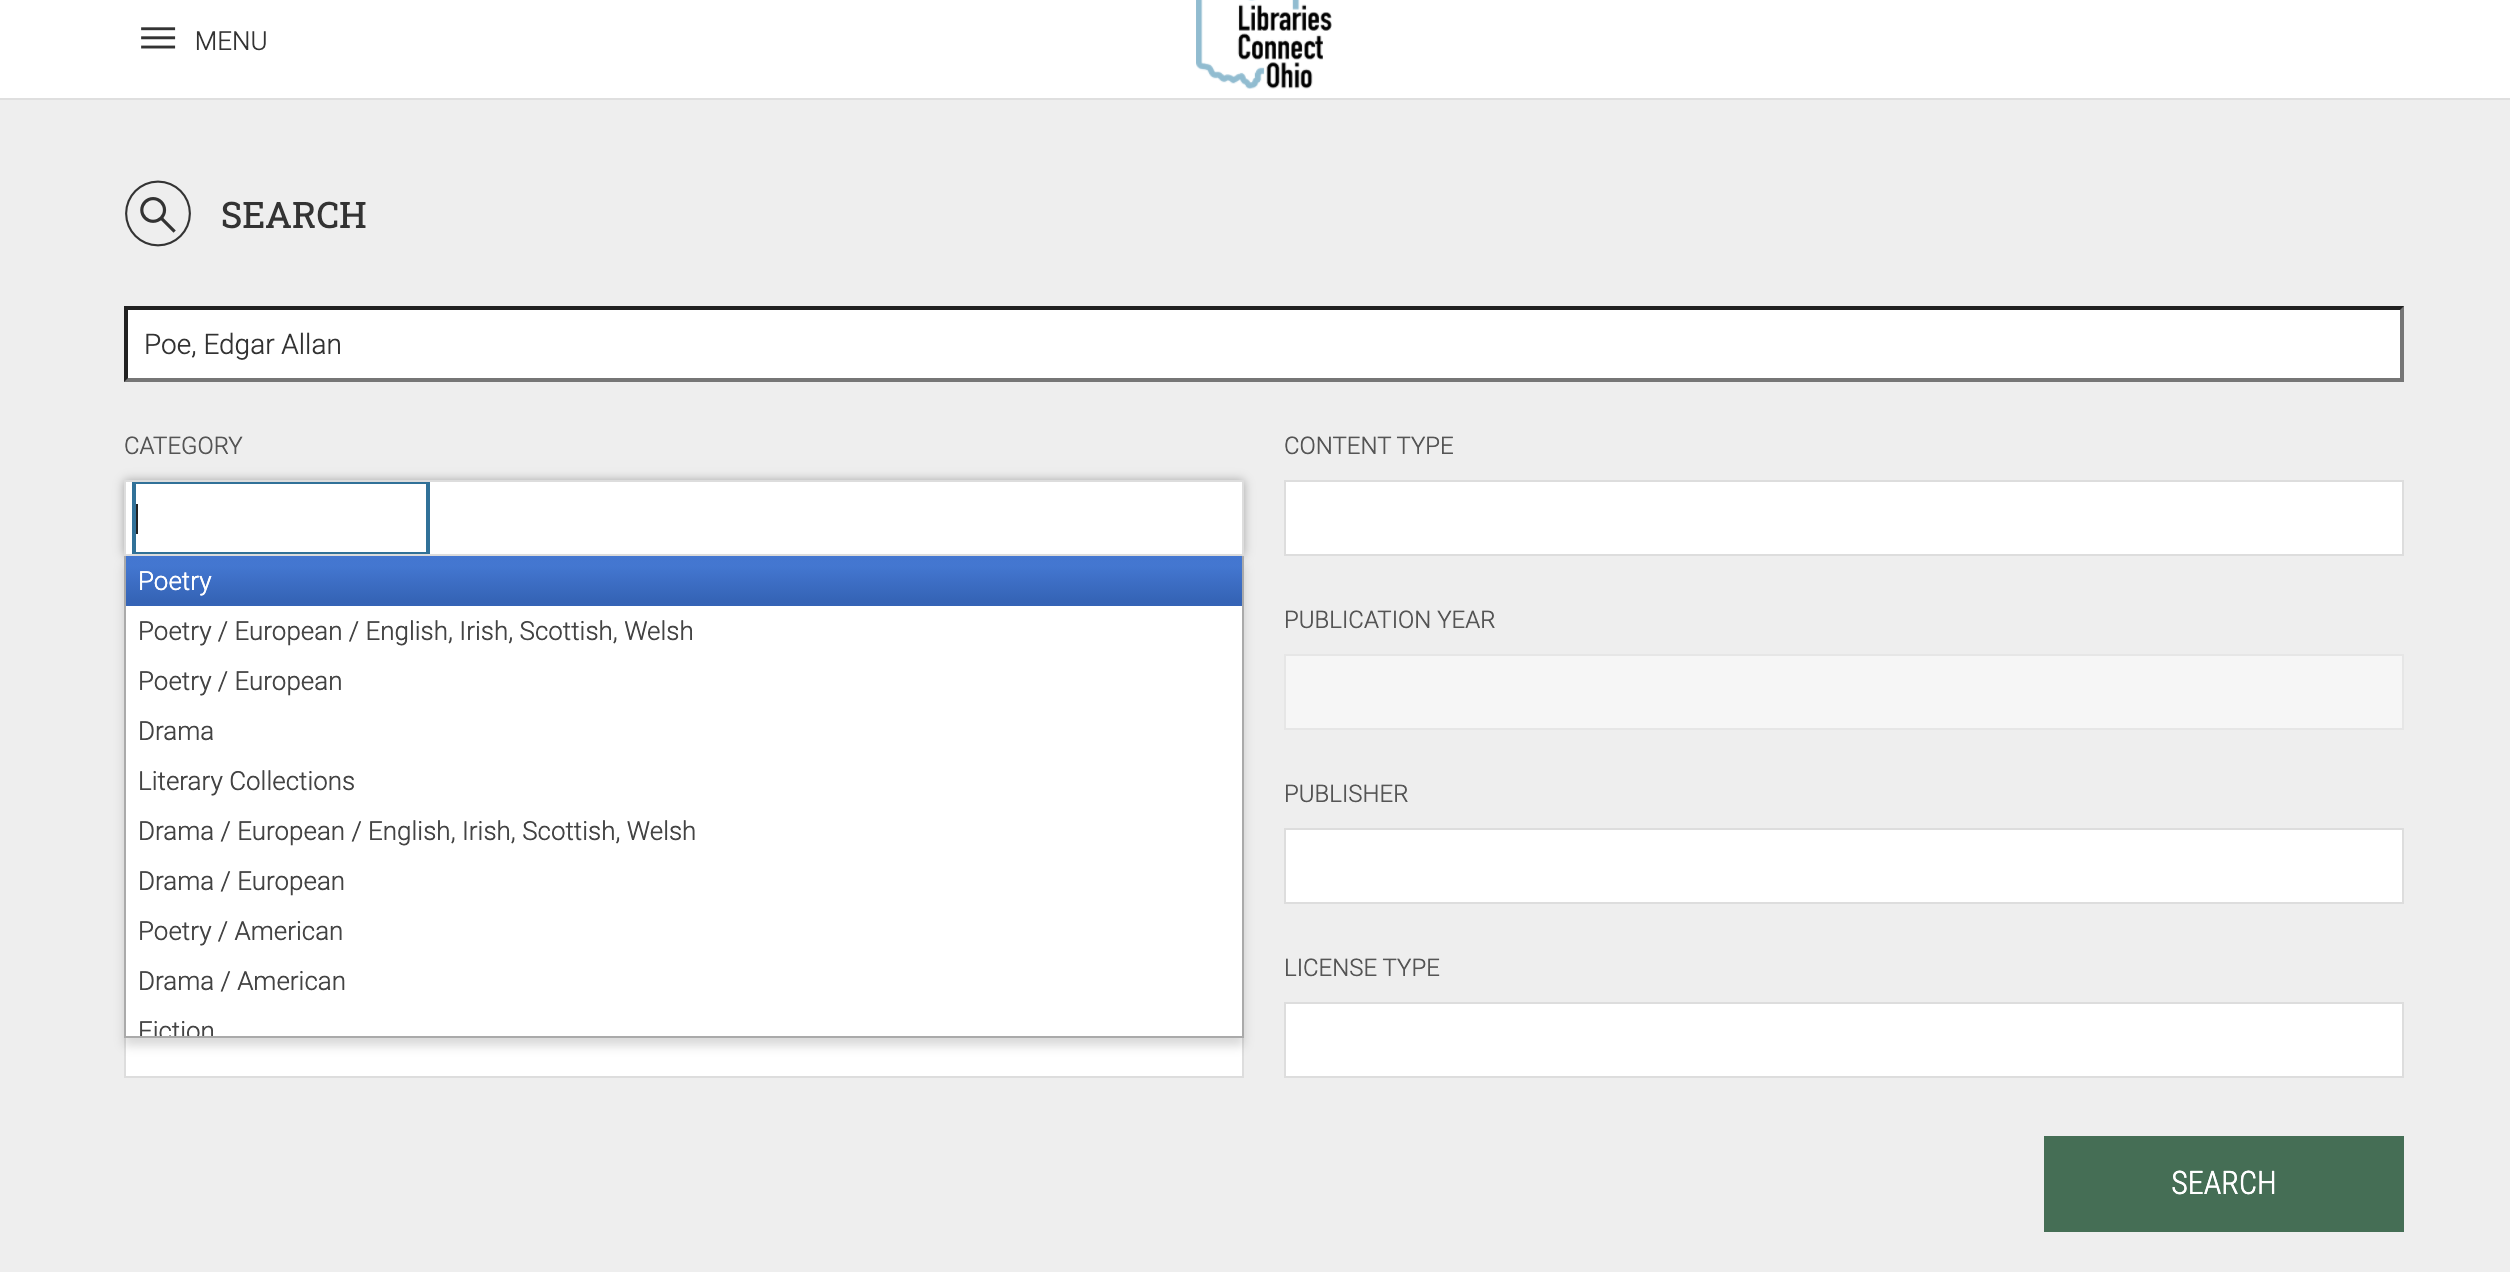The width and height of the screenshot is (2510, 1272).
Task: Focus the Poe, Edgar Allan search box
Action: pos(1263,344)
